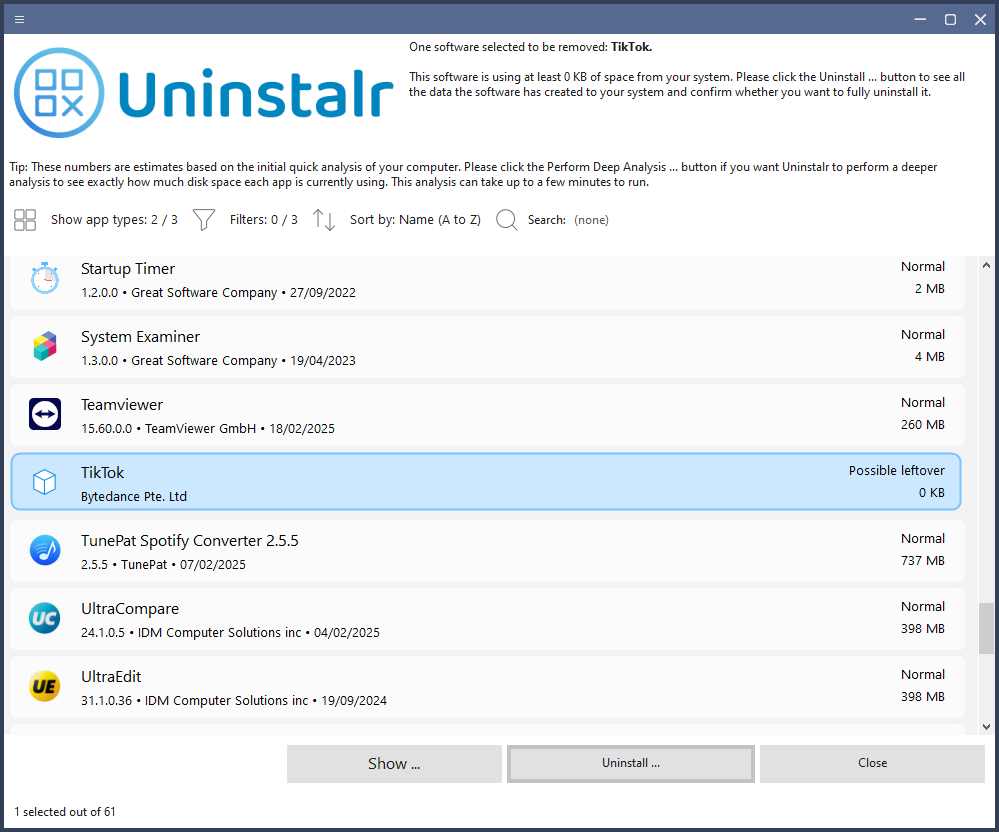Open Filters: 0 / 3 options
This screenshot has width=999, height=832.
263,220
